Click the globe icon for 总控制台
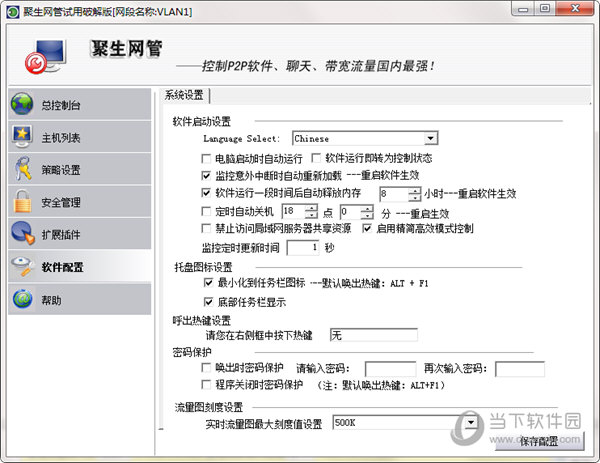The image size is (600, 463). pyautogui.click(x=22, y=104)
